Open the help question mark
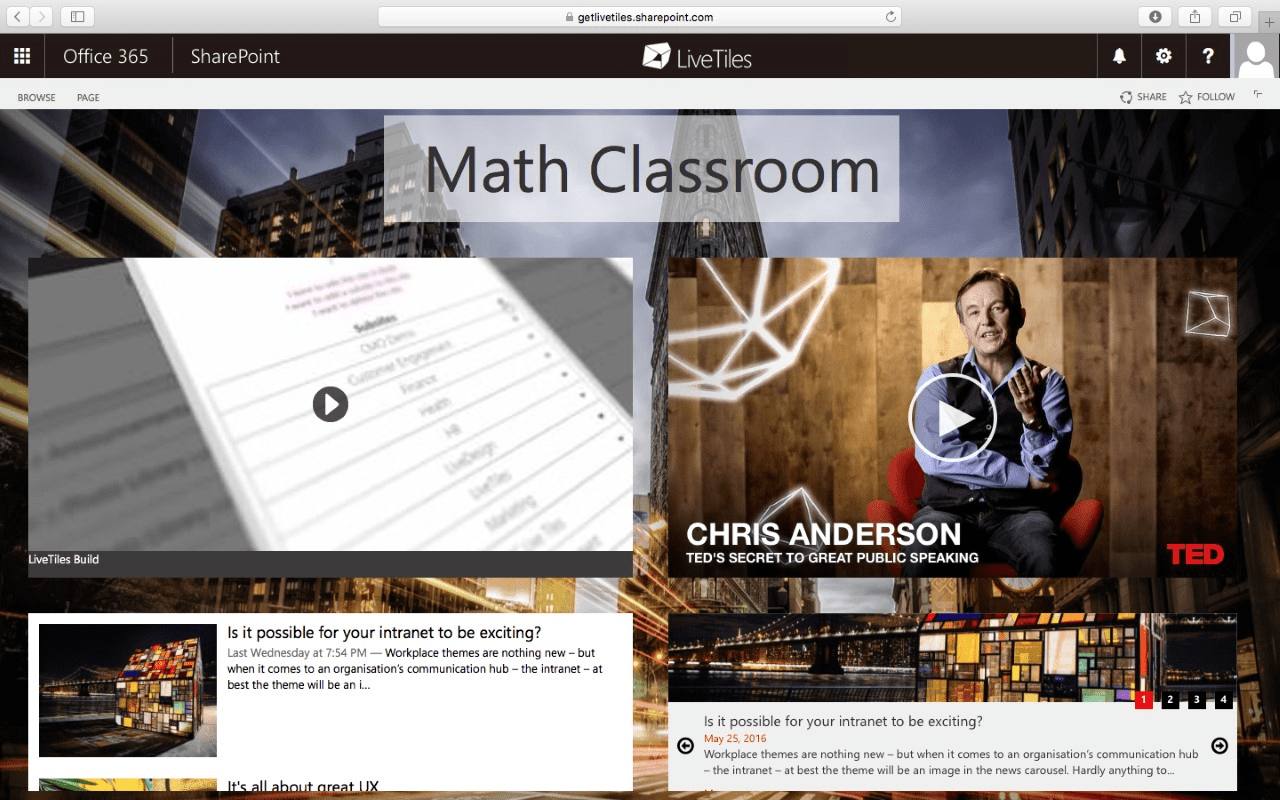 tap(1208, 56)
